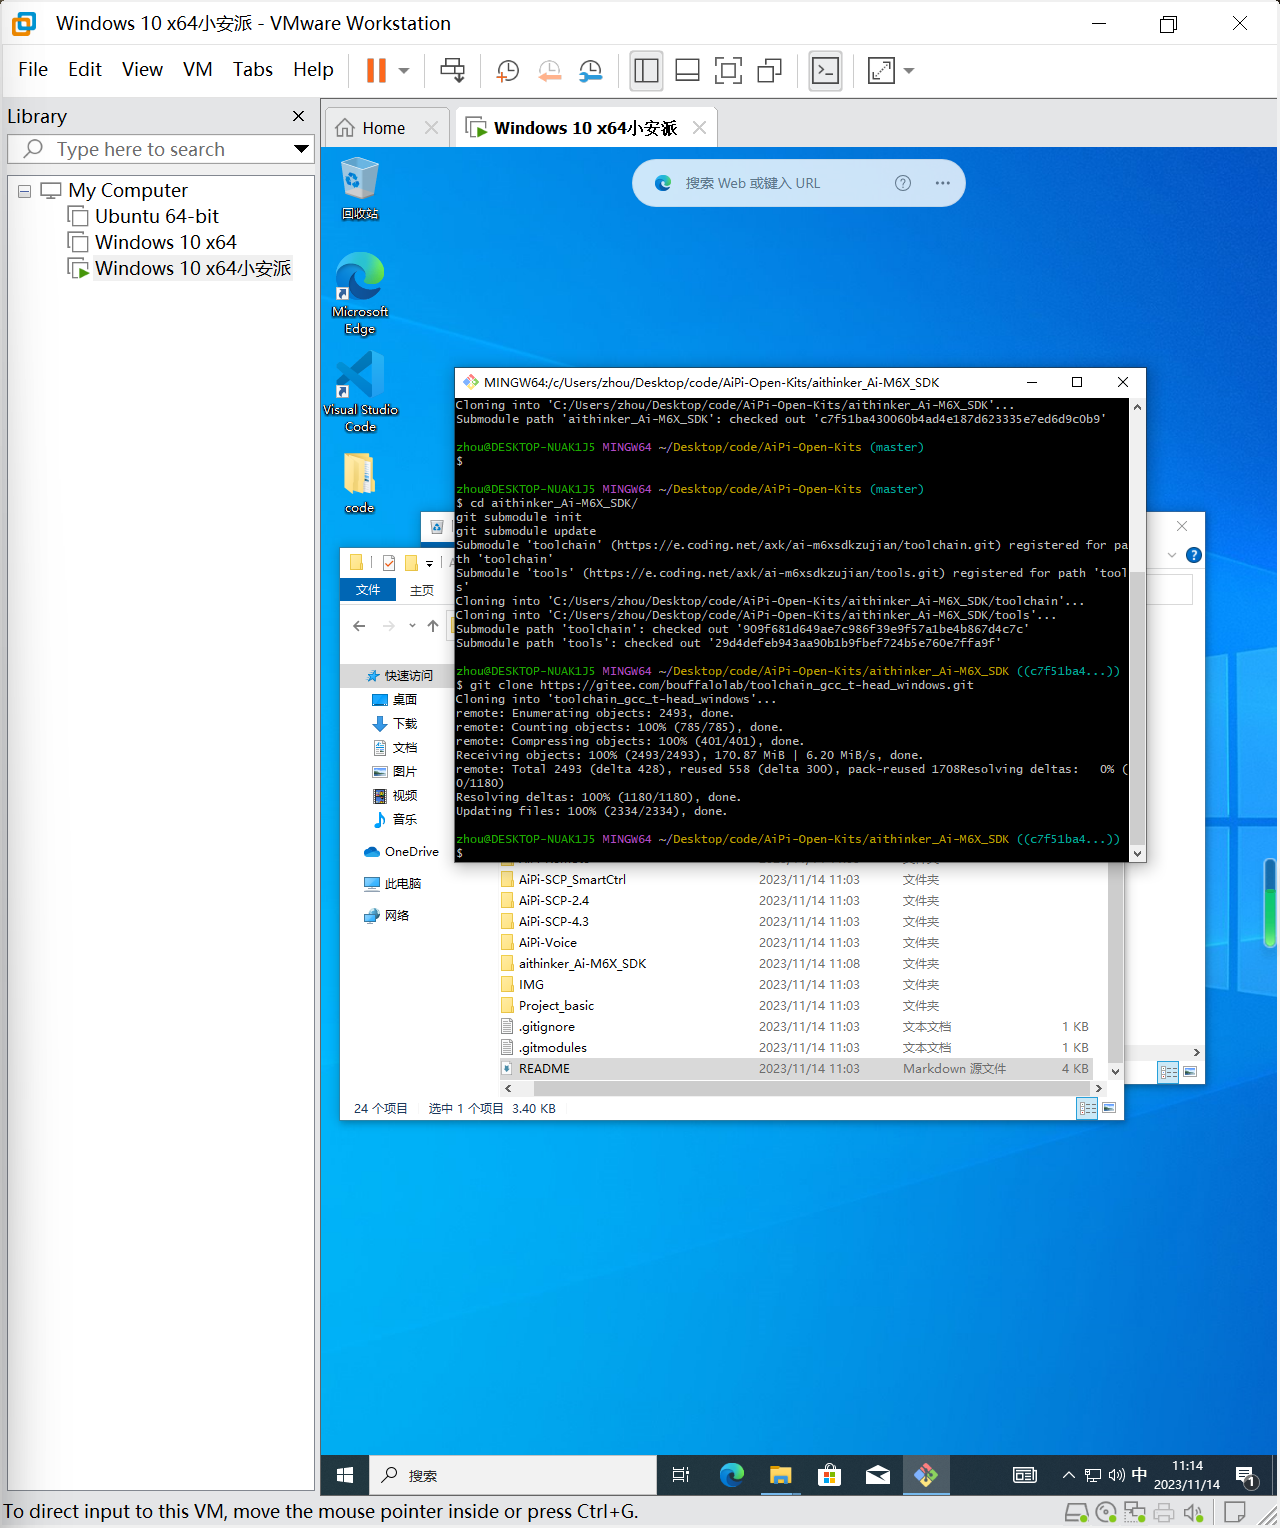Open the Edit menu in VMware
This screenshot has width=1280, height=1528.
point(85,69)
